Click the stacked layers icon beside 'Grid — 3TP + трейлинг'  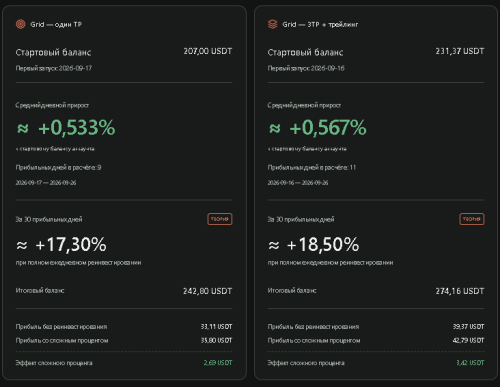pyautogui.click(x=273, y=24)
